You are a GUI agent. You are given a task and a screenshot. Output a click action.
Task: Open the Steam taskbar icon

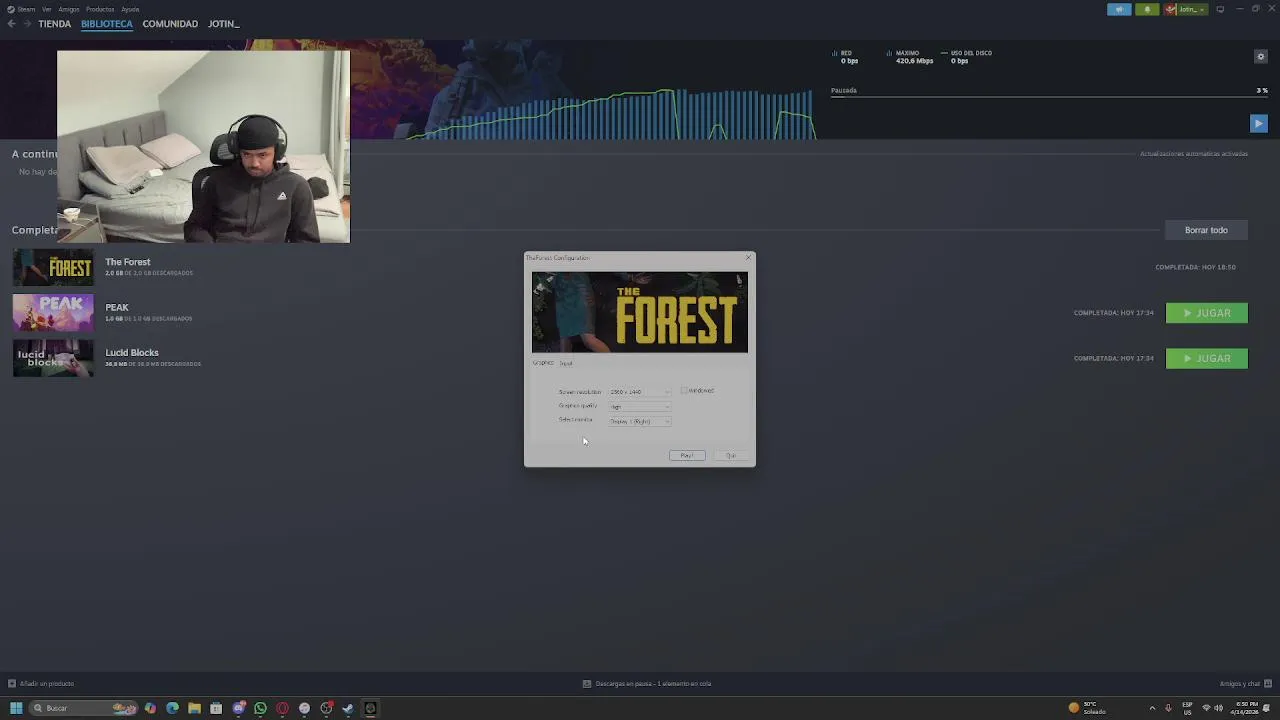click(x=348, y=708)
